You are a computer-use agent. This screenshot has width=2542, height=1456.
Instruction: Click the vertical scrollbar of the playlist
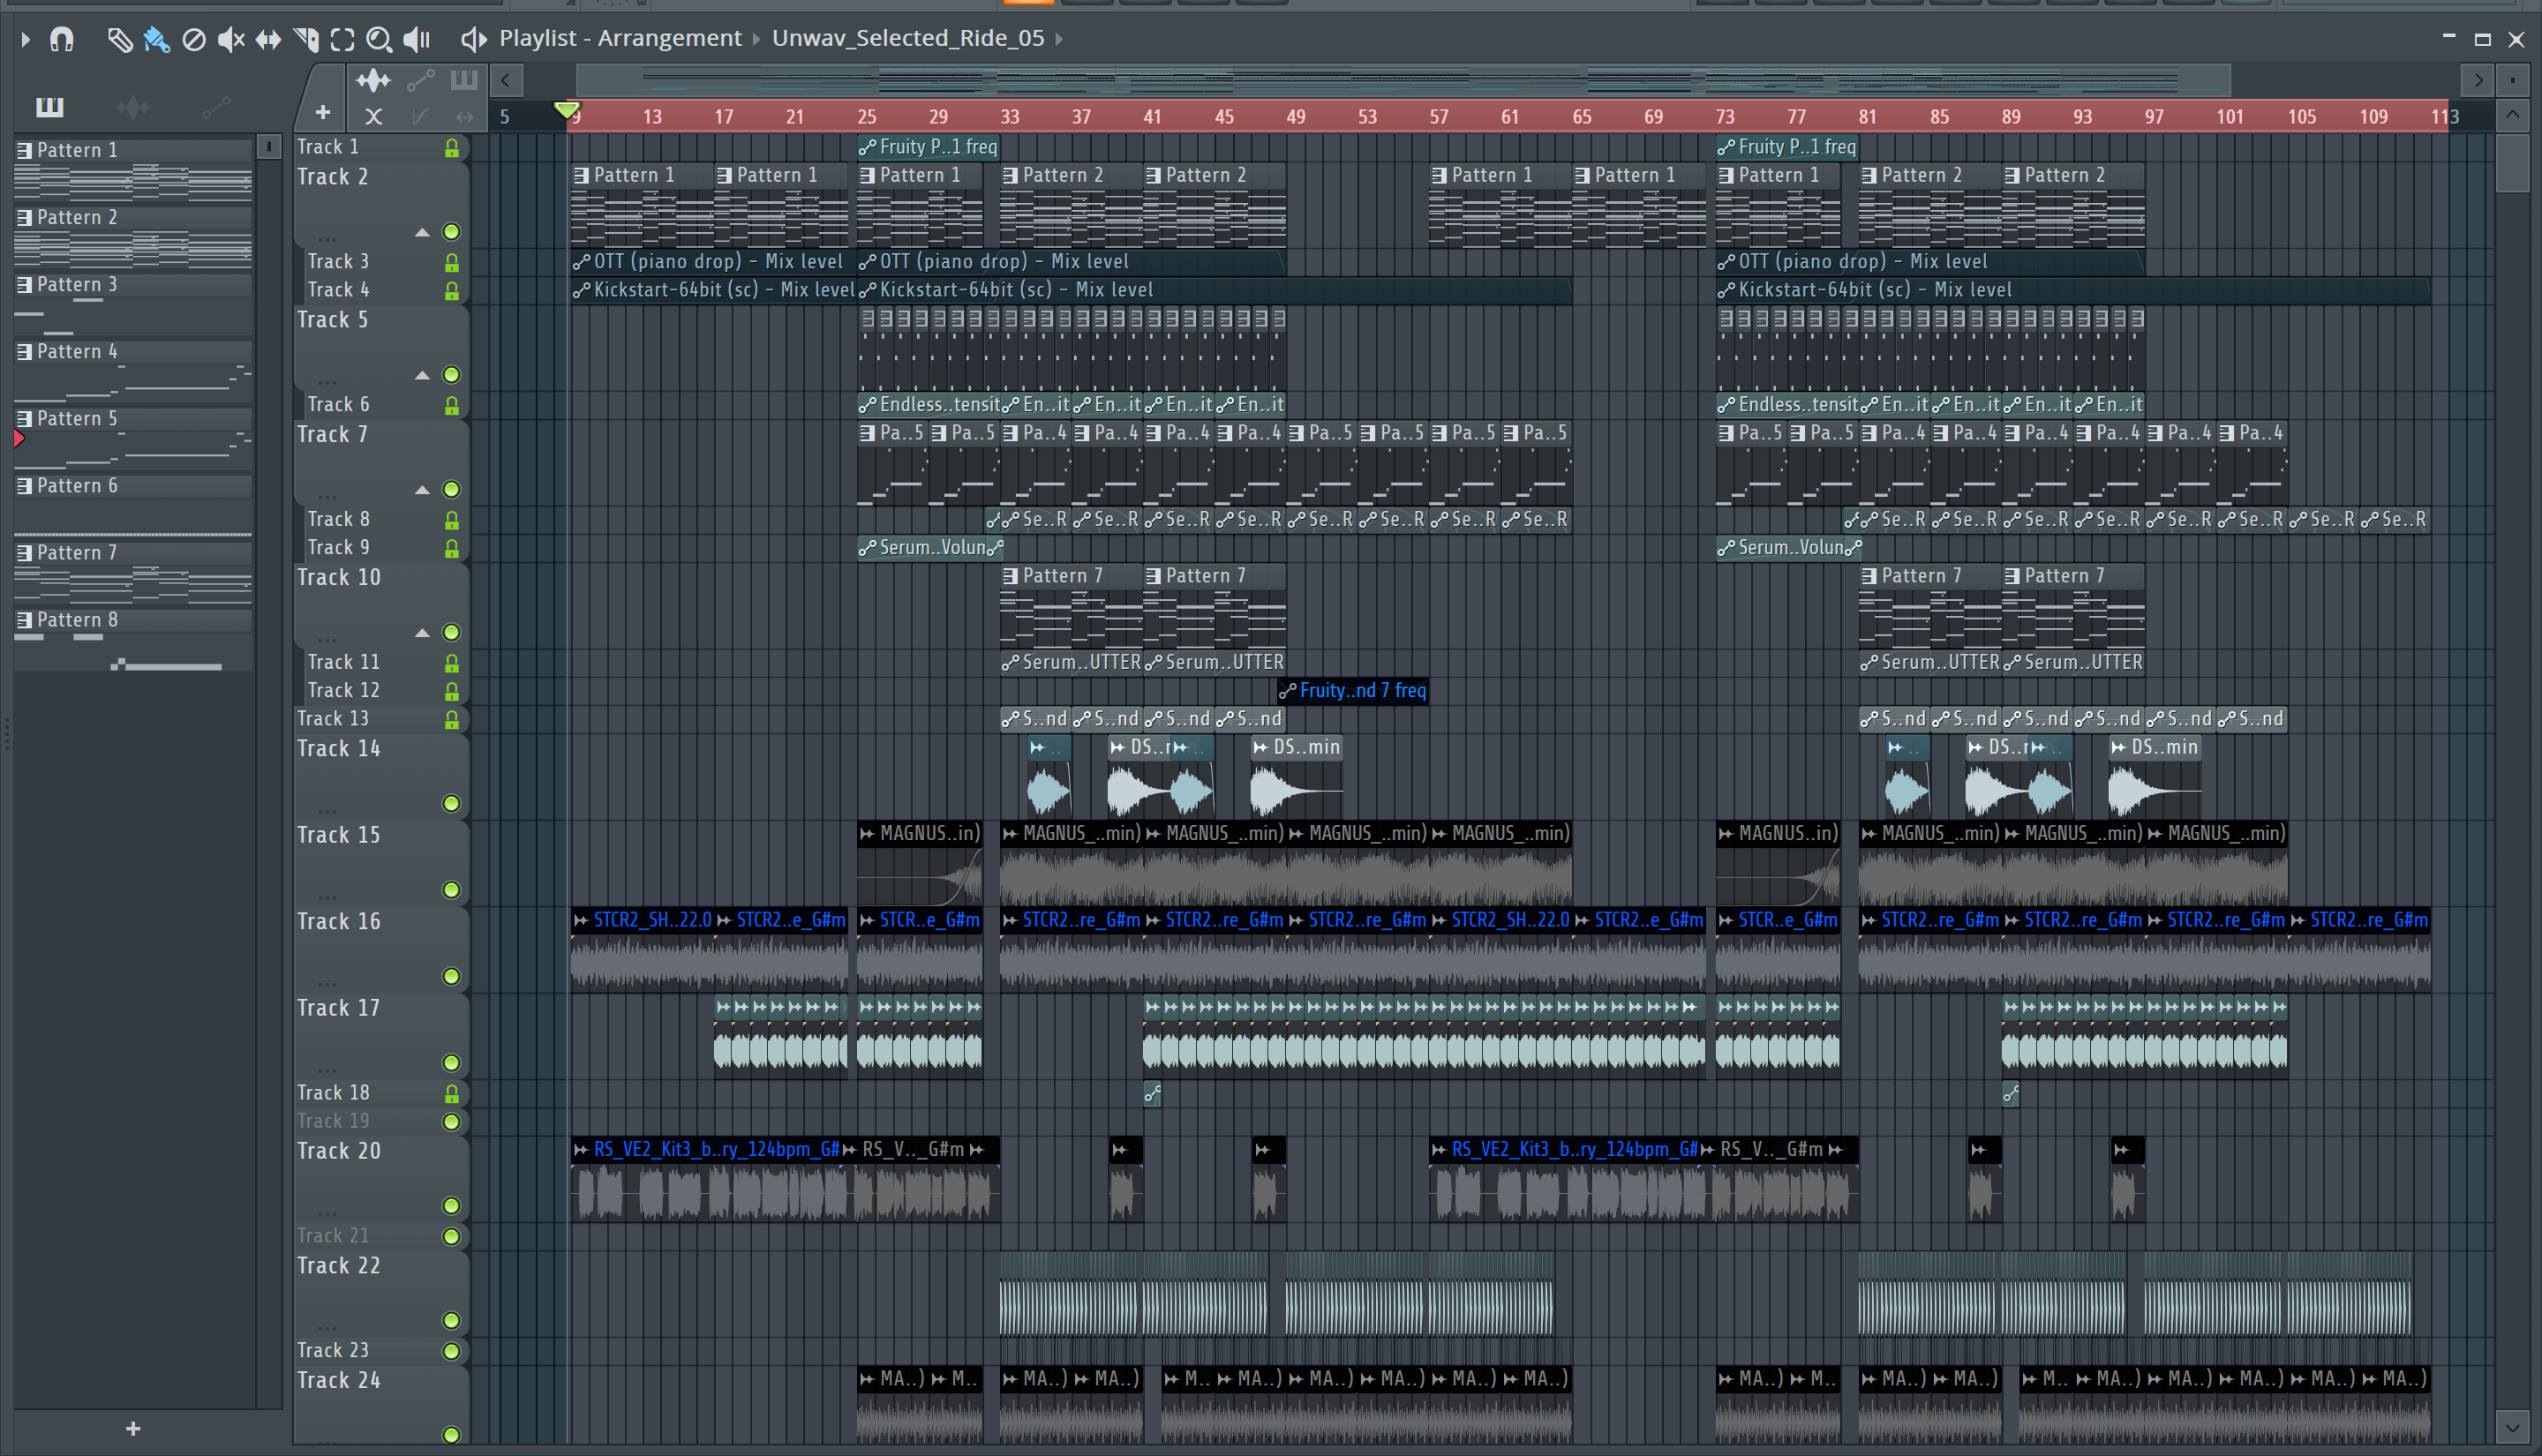pyautogui.click(x=2512, y=162)
